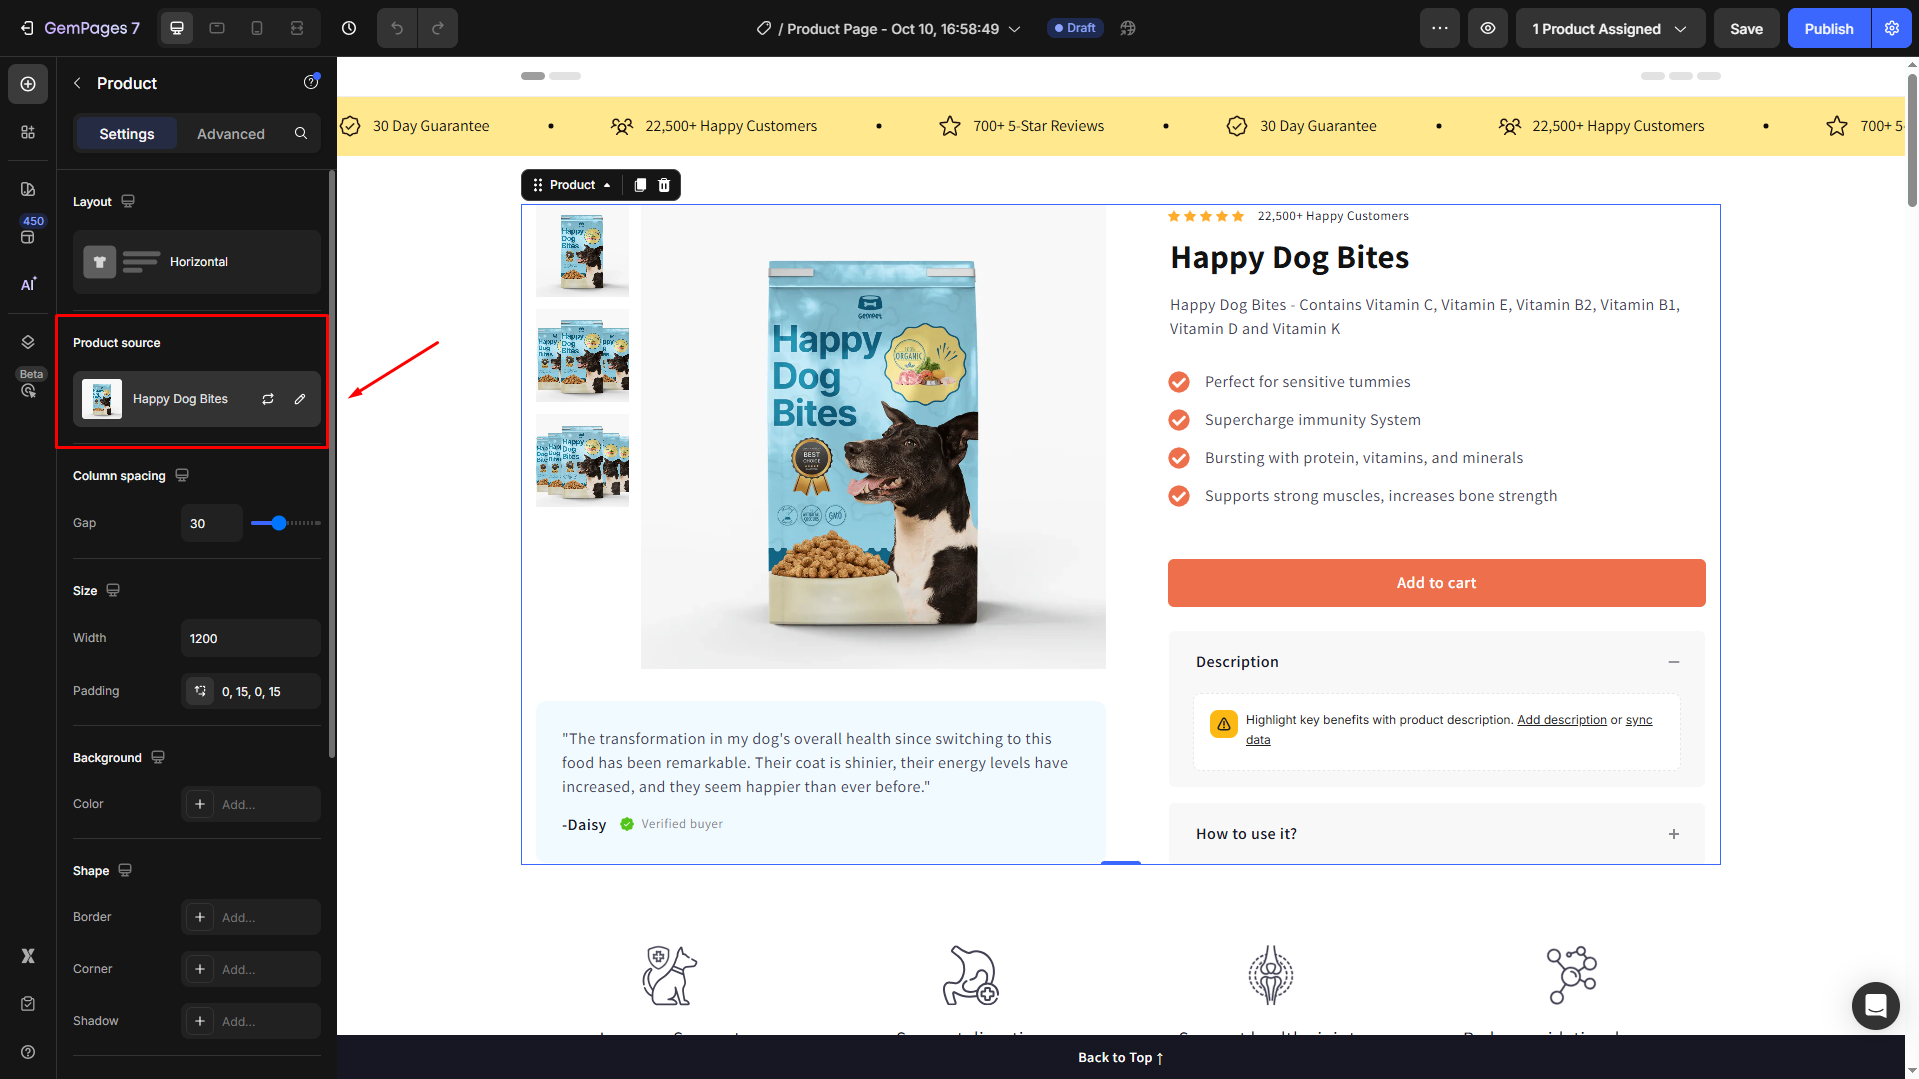The width and height of the screenshot is (1919, 1079).
Task: Switch to mobile device view
Action: (x=257, y=28)
